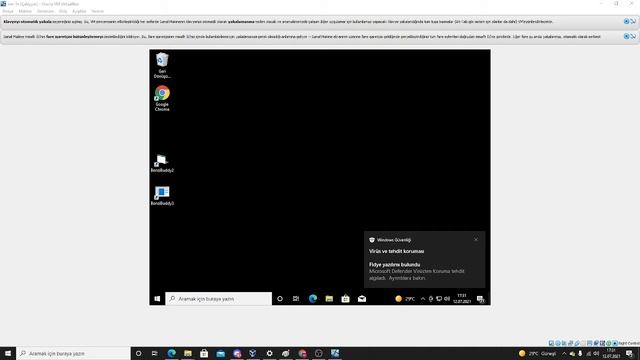Image resolution: width=640 pixels, height=360 pixels.
Task: Open Task View in the VM taskbar
Action: click(296, 299)
